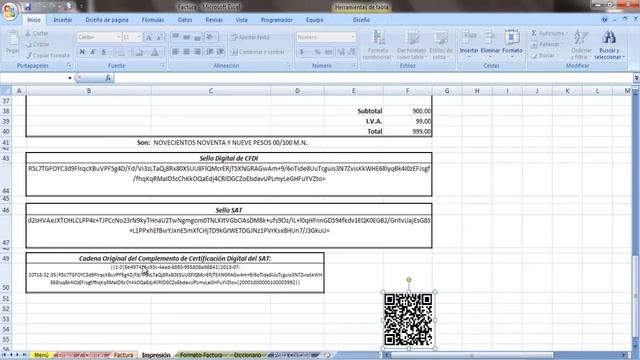Select the Diccionario sheet tab
Image resolution: width=640 pixels, height=360 pixels.
(247, 355)
